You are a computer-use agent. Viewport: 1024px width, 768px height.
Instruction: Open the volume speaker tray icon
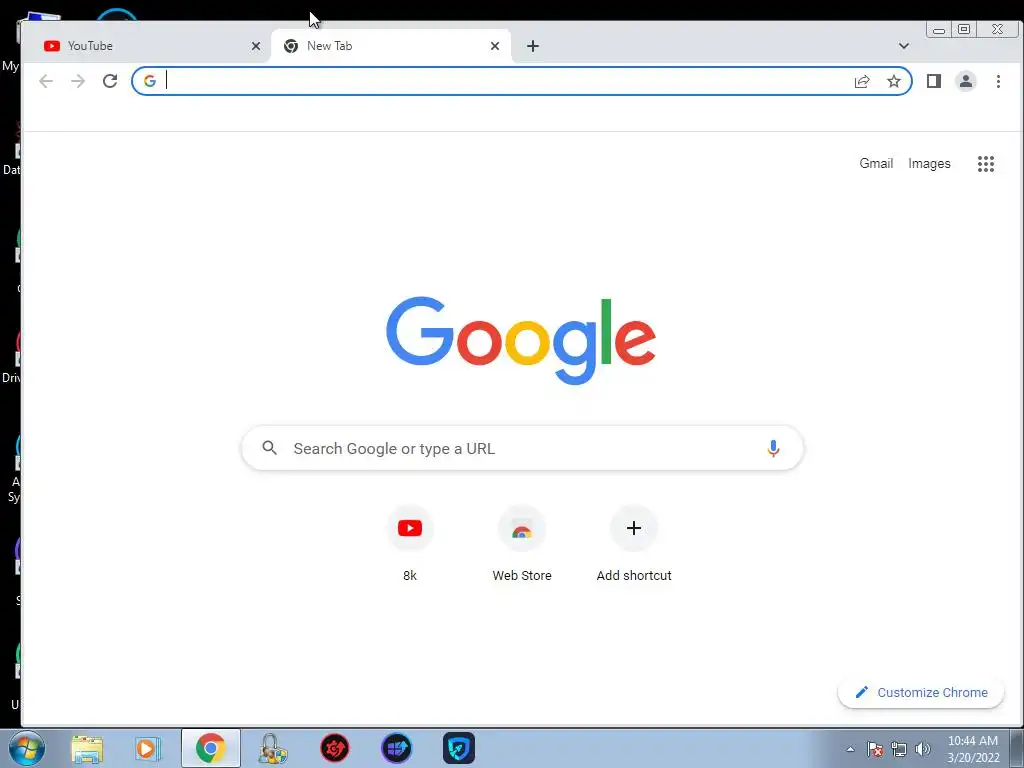pyautogui.click(x=923, y=749)
